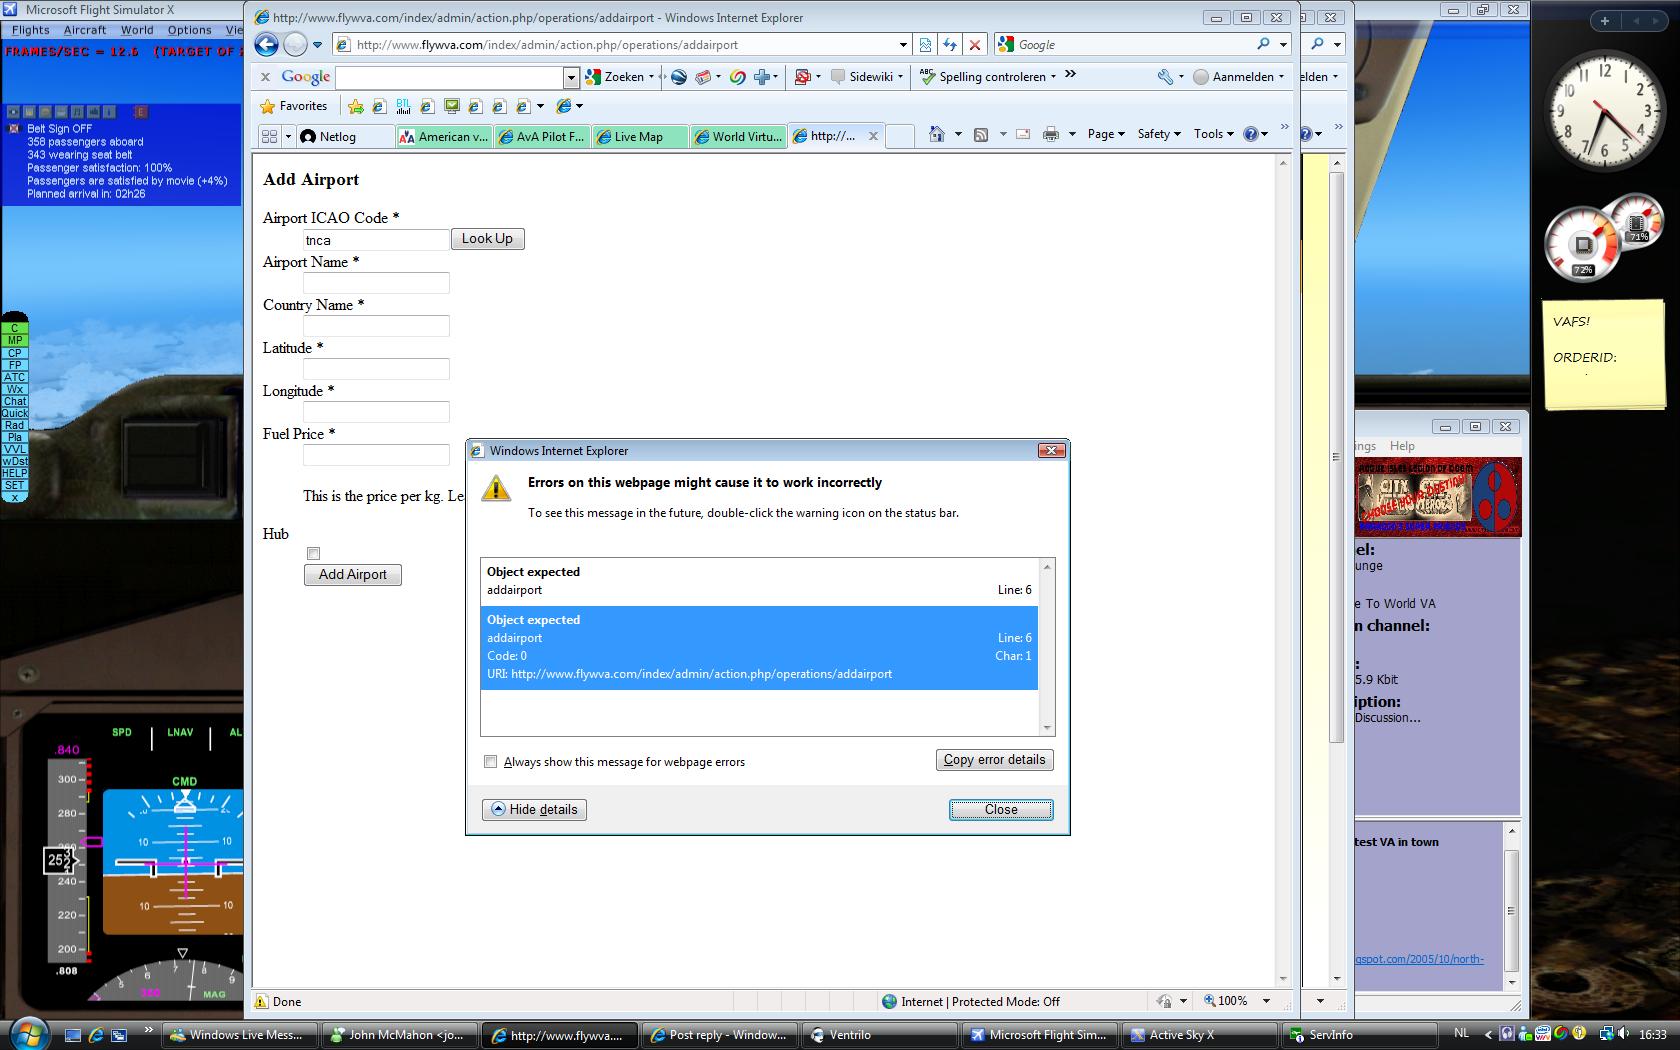
Task: Click the RSS feeds icon
Action: point(981,134)
